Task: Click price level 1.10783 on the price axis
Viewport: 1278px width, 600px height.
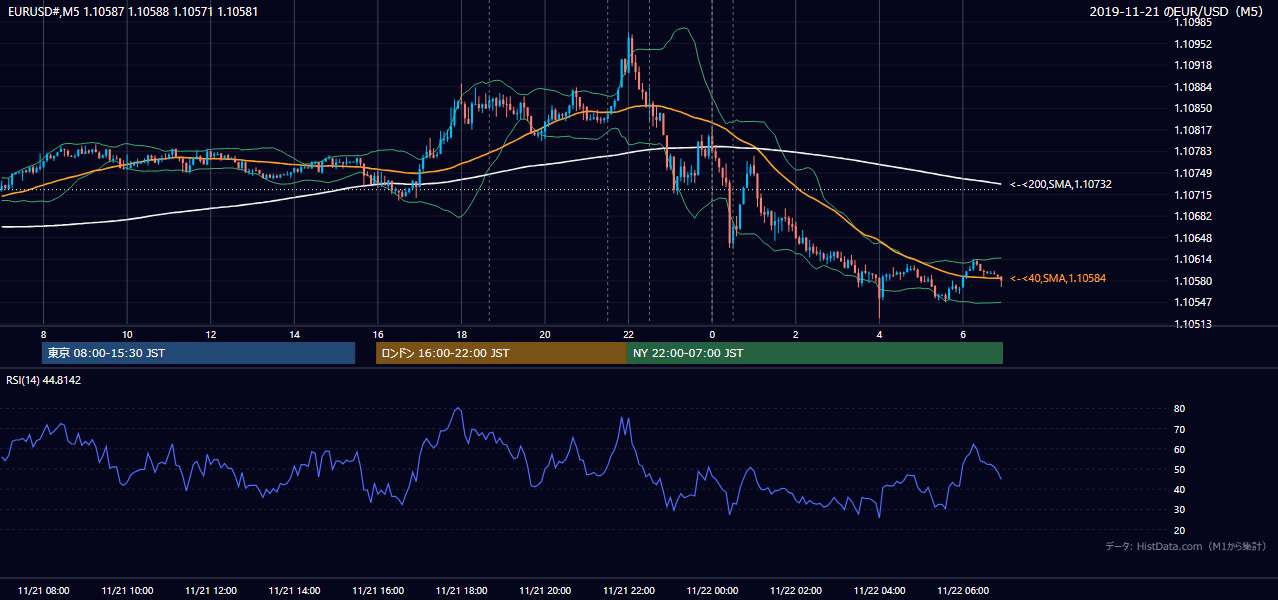Action: pos(1192,151)
